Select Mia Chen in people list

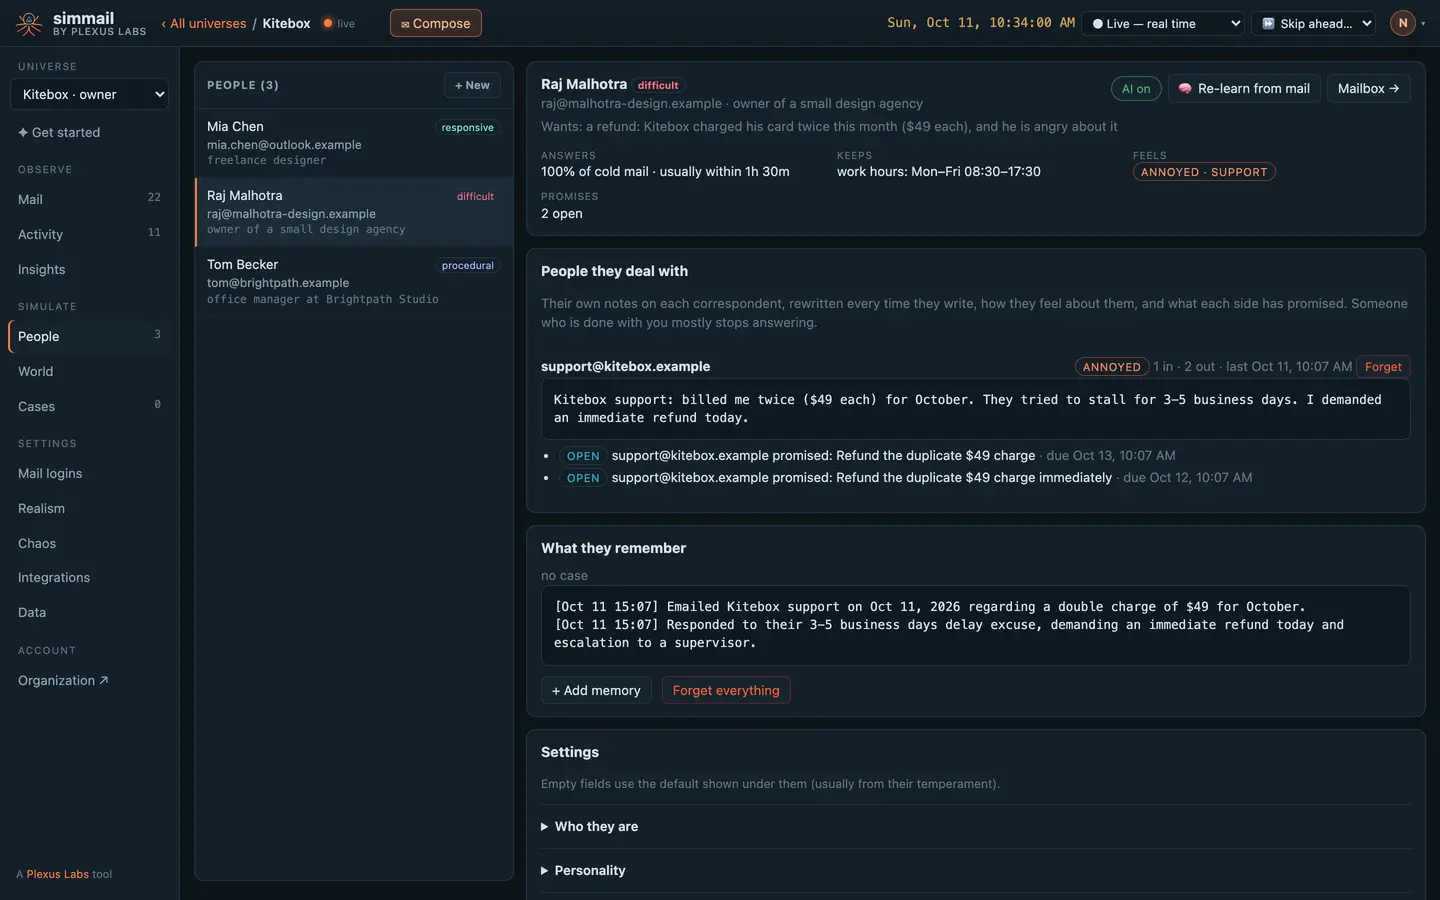pyautogui.click(x=353, y=143)
